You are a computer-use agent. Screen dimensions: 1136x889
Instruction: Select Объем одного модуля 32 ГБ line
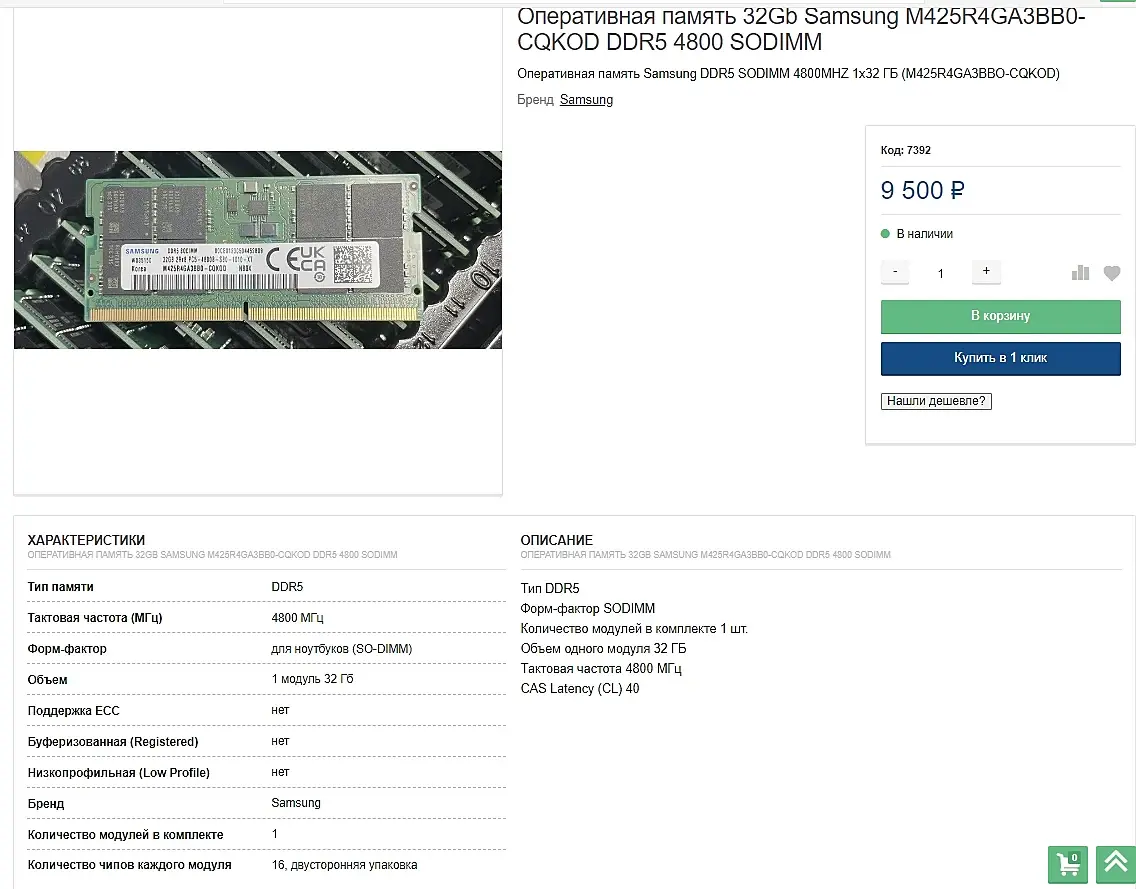[x=603, y=648]
